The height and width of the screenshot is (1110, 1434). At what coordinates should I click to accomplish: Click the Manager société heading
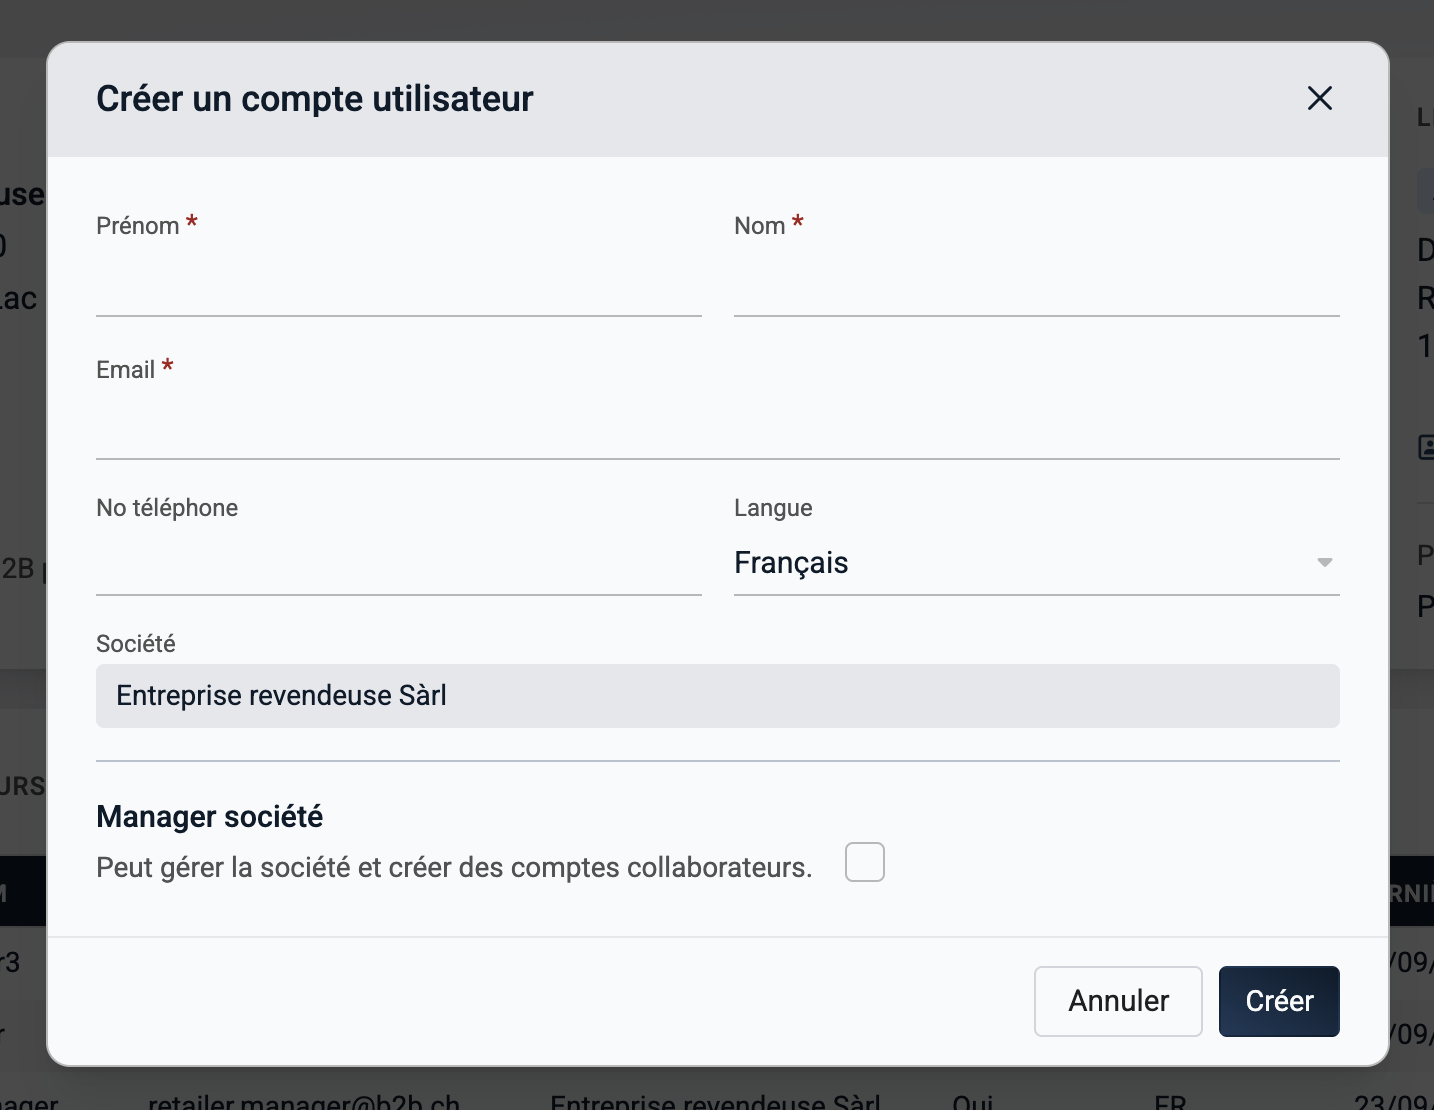209,817
